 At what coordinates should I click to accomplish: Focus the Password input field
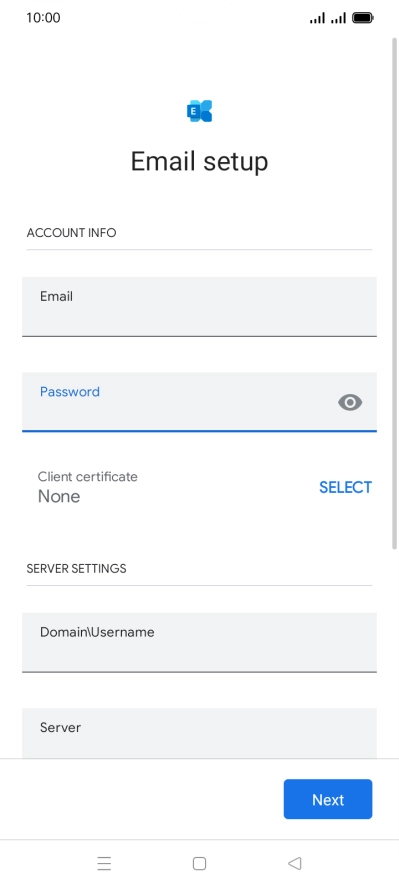point(199,402)
